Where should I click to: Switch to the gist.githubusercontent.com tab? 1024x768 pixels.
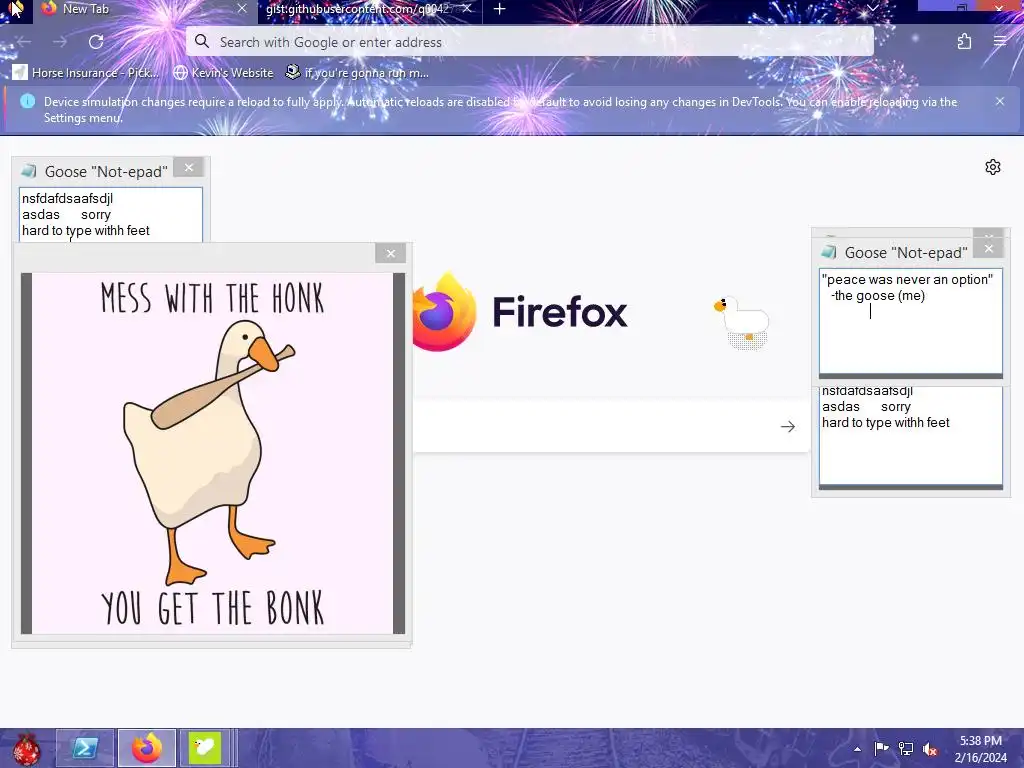370,9
